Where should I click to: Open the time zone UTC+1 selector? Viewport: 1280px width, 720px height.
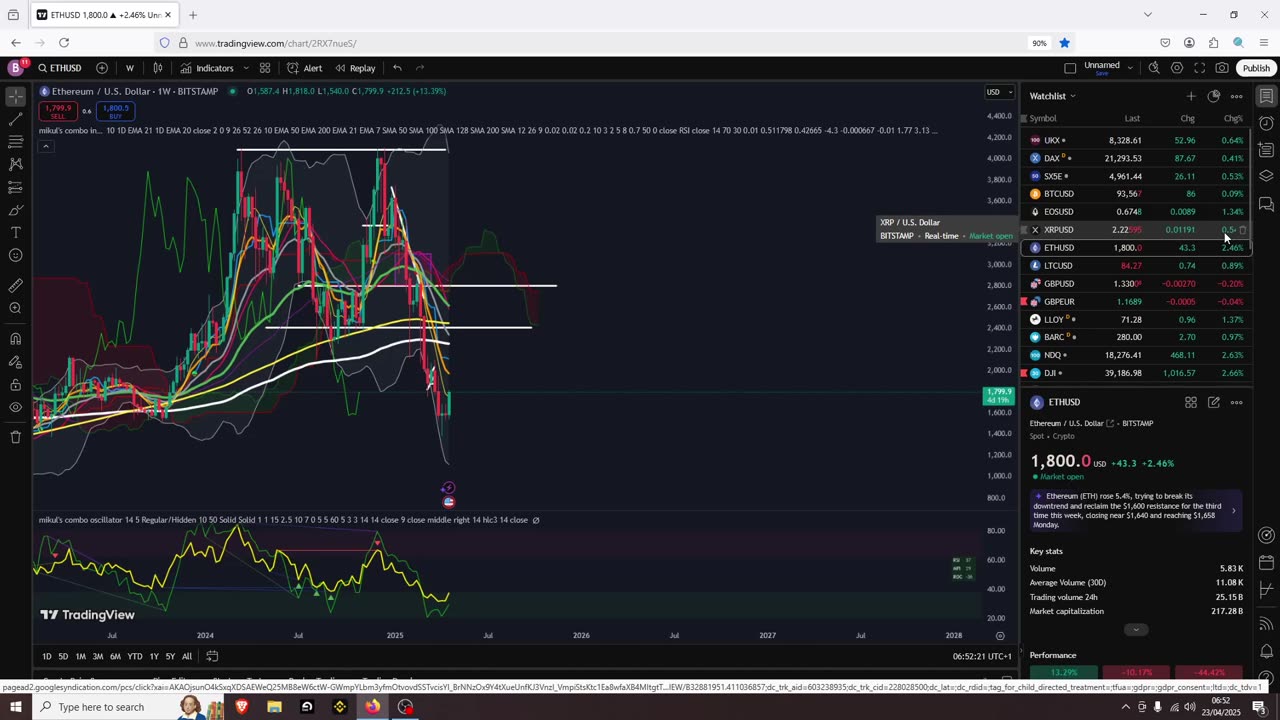tap(982, 656)
